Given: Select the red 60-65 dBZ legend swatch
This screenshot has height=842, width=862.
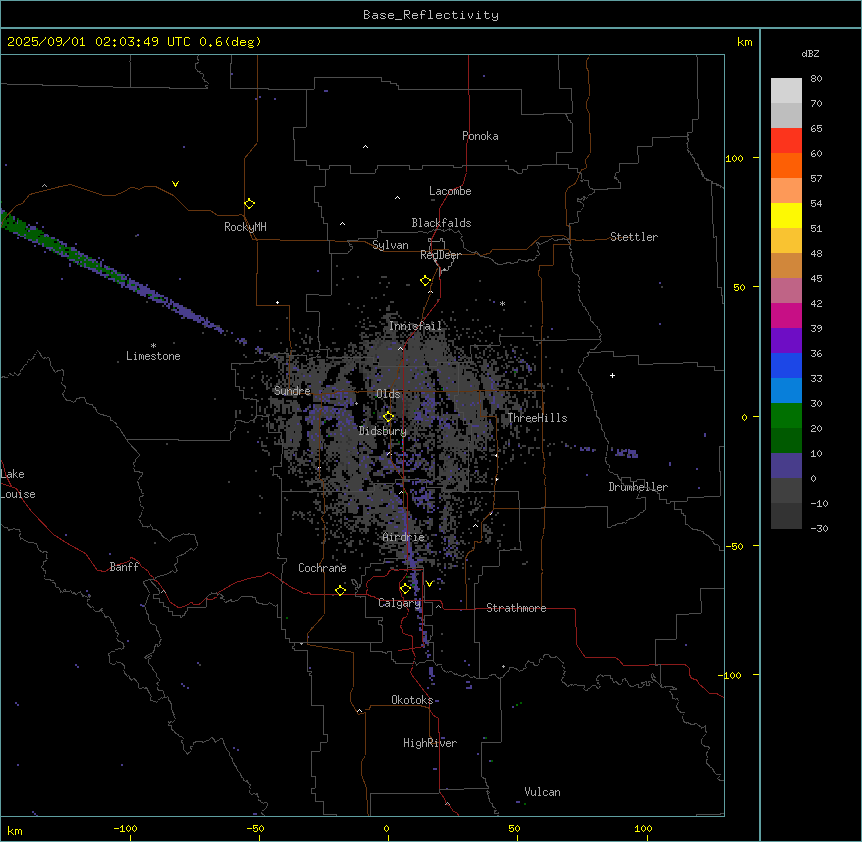Looking at the screenshot, I should click(786, 140).
